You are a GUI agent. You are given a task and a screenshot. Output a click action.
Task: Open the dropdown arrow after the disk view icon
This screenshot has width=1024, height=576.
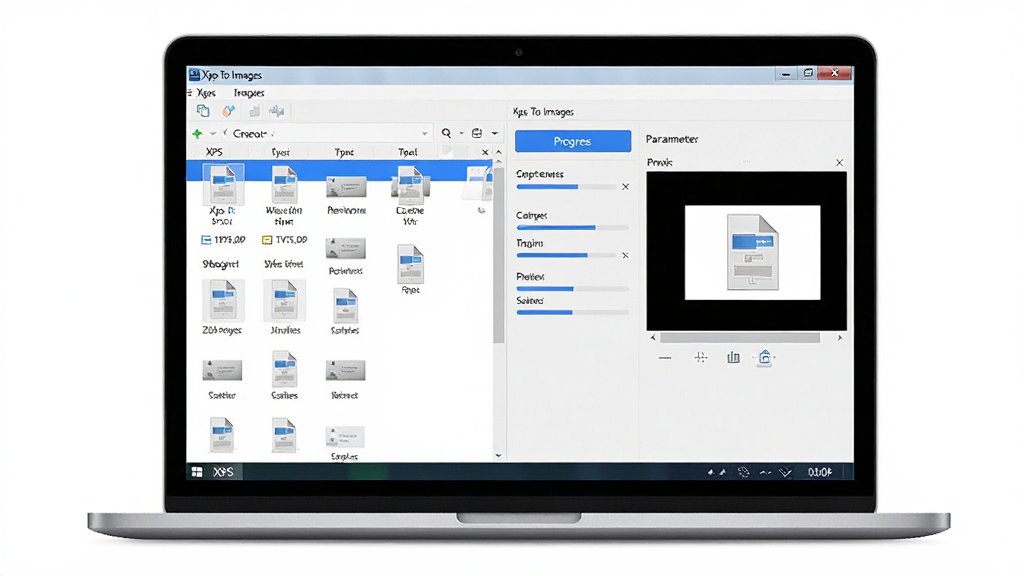495,133
